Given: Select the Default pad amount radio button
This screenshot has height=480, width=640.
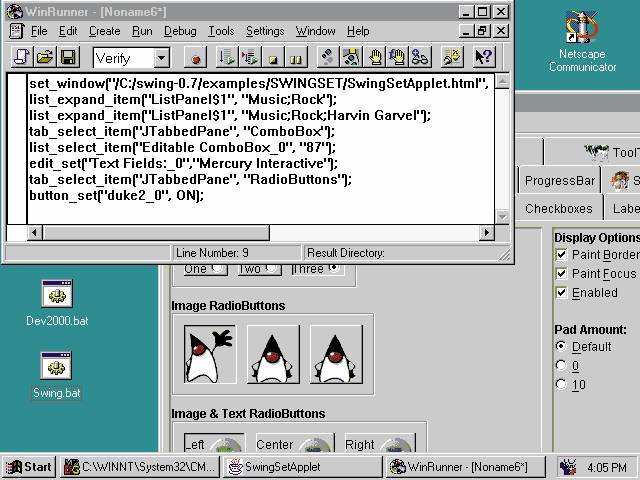Looking at the screenshot, I should pyautogui.click(x=561, y=347).
